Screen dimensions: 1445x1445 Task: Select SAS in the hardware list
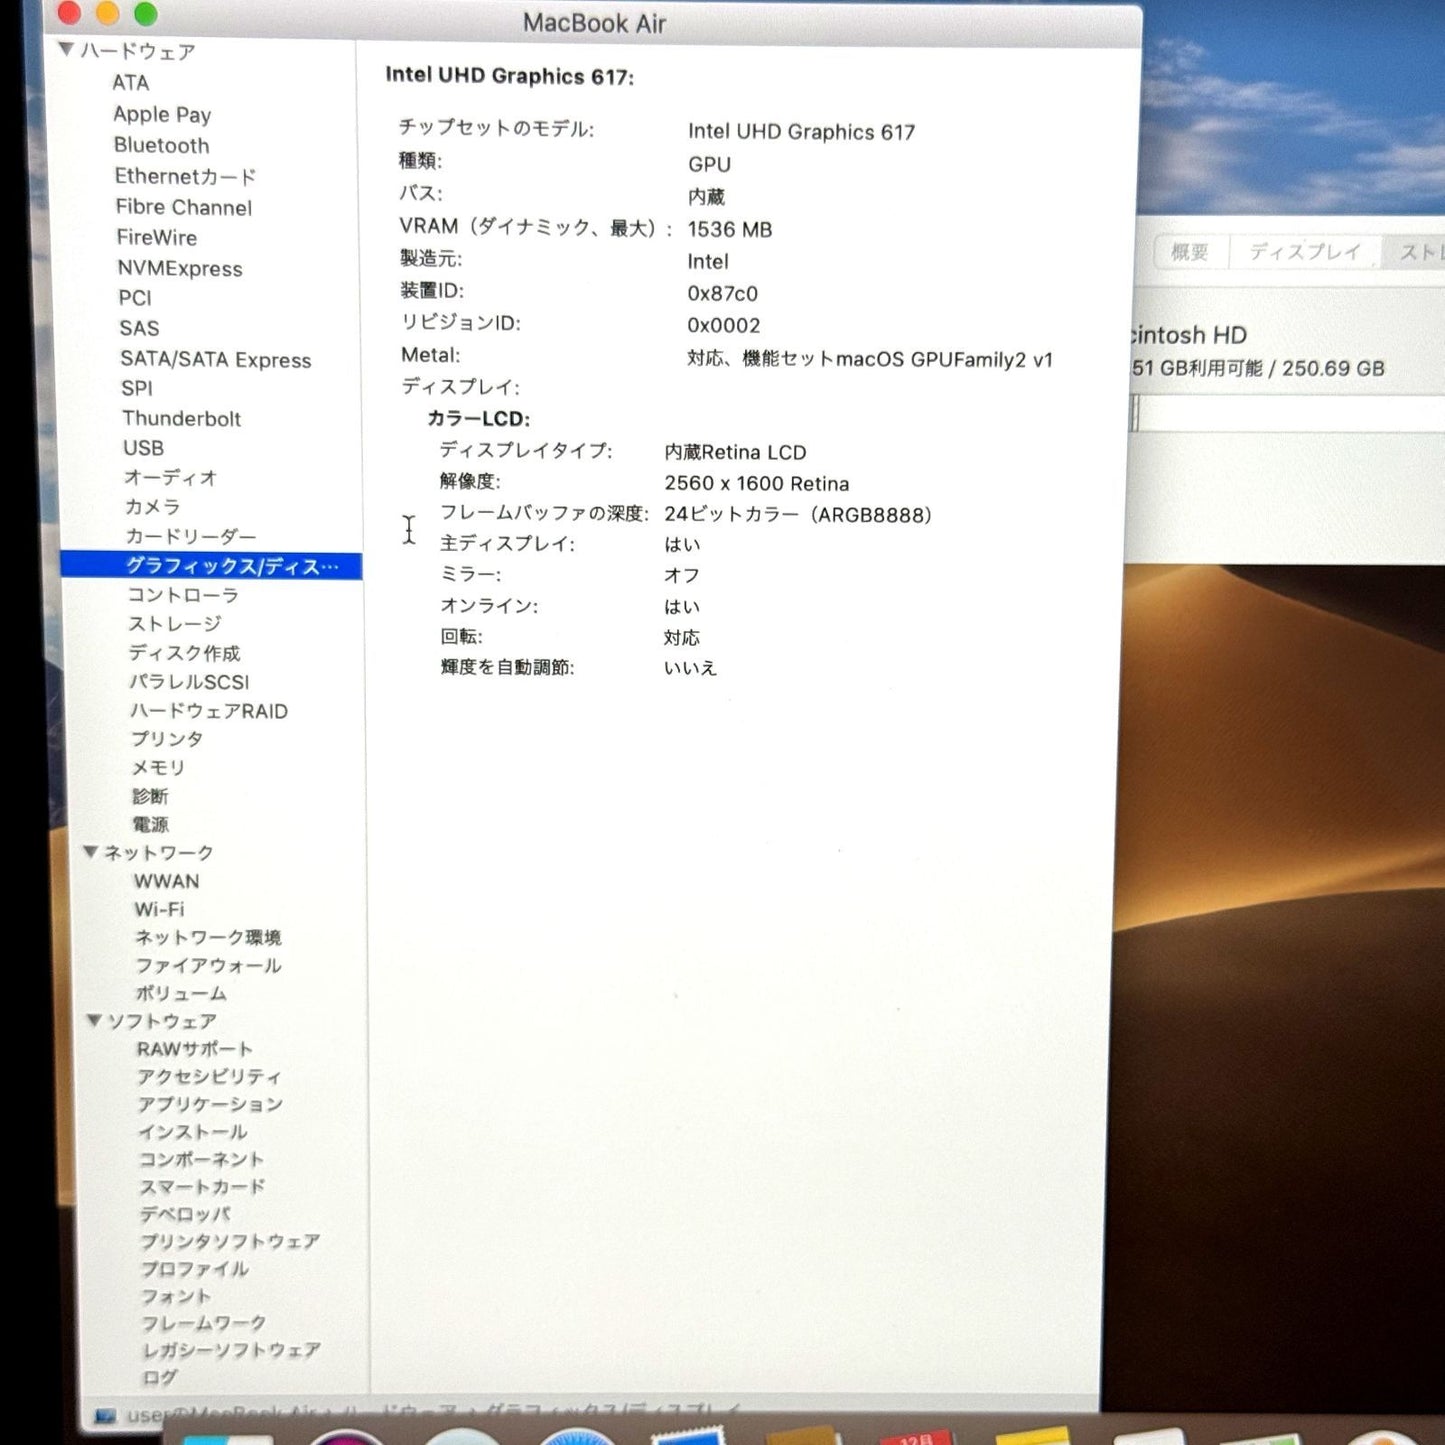tap(139, 328)
